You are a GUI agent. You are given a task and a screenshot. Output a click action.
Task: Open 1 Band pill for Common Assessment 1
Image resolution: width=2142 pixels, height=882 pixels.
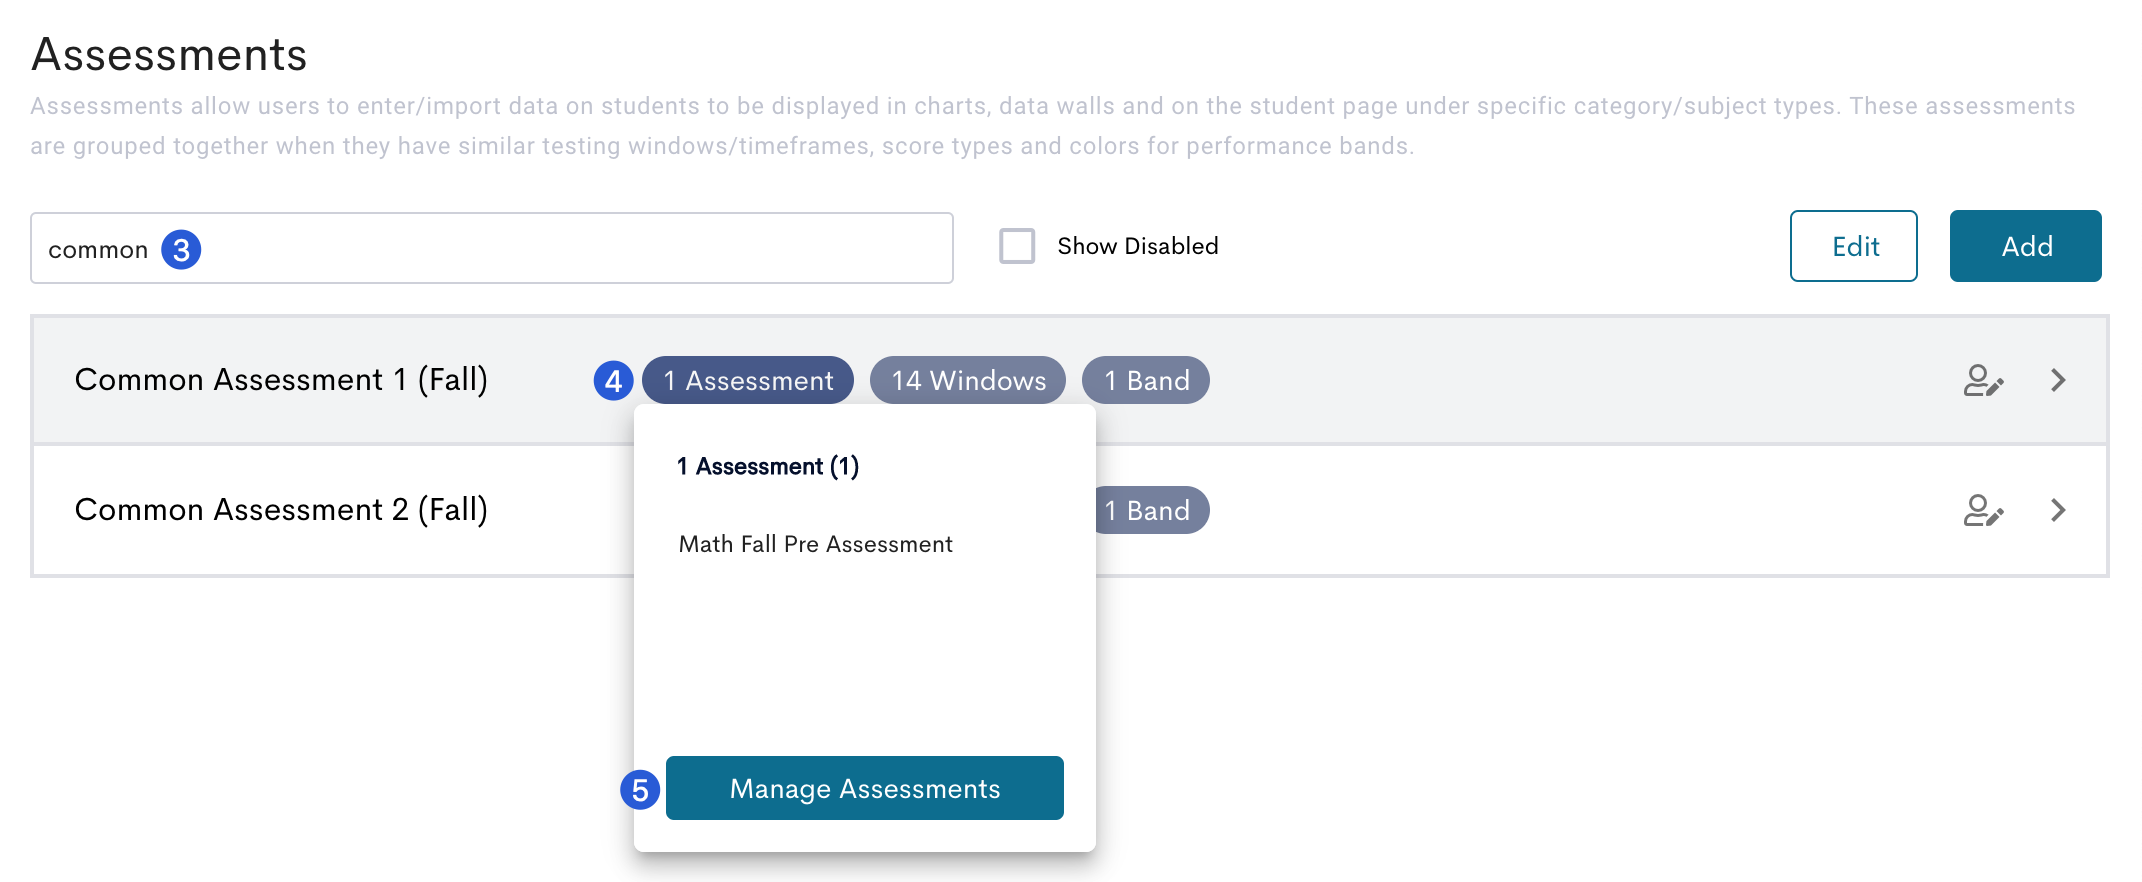tap(1146, 381)
